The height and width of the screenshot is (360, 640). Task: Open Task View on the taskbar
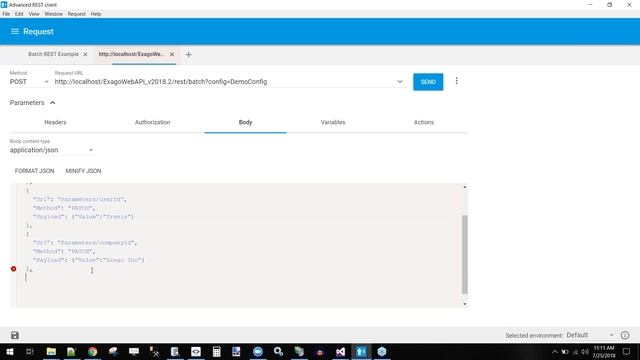pyautogui.click(x=30, y=351)
